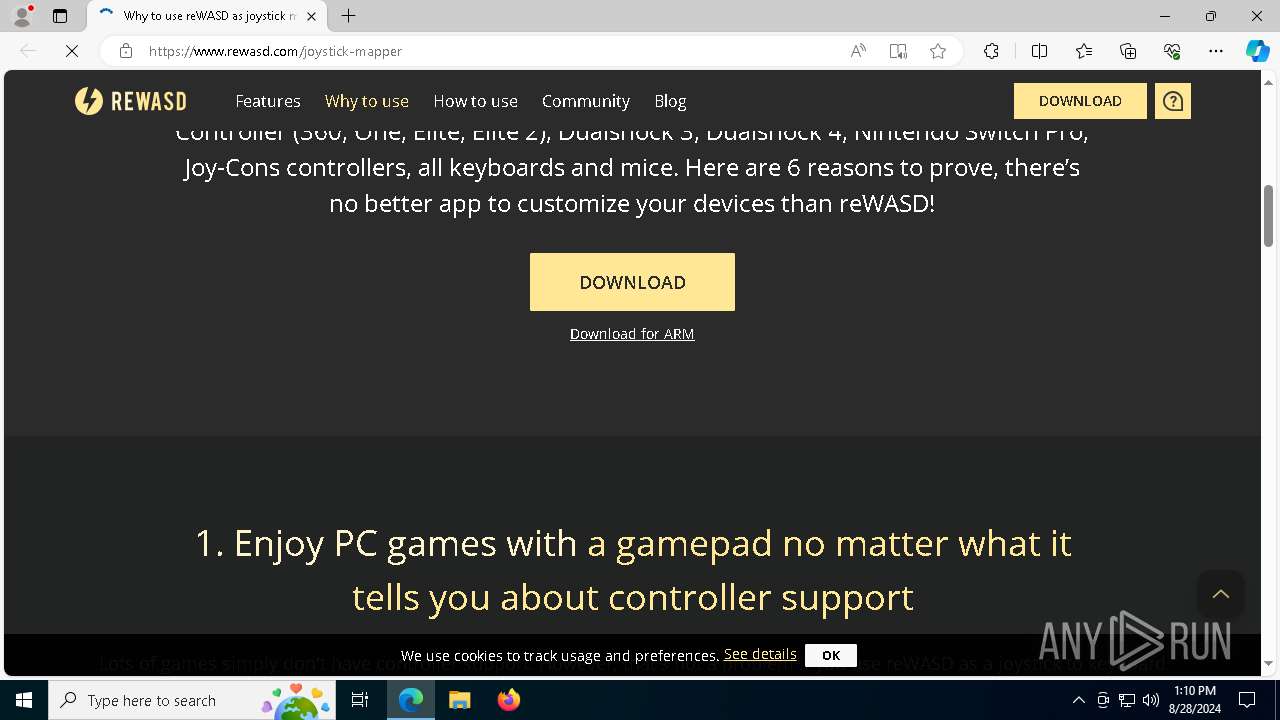This screenshot has height=720, width=1280.
Task: Open the Favorites list icon
Action: (x=1084, y=51)
